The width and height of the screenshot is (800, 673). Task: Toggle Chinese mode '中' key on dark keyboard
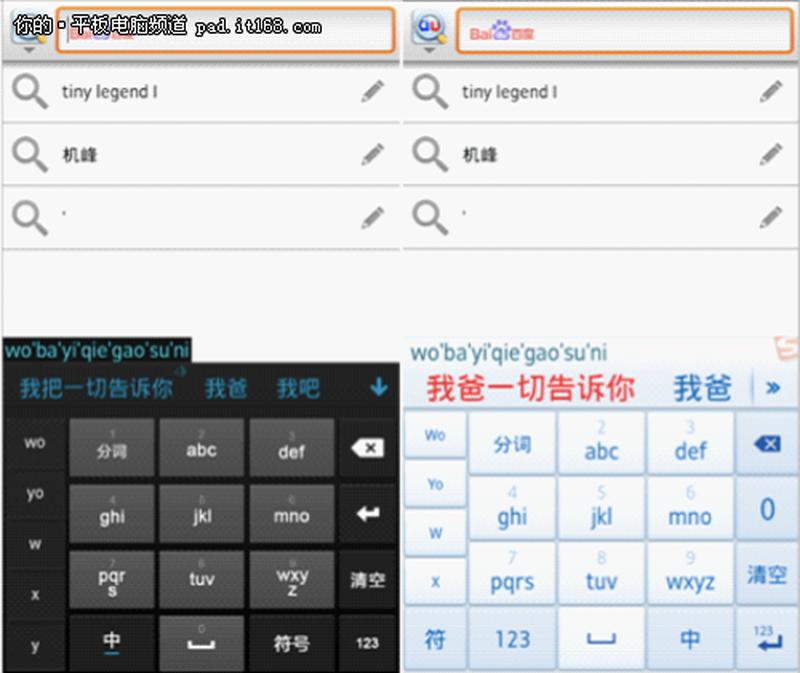click(x=112, y=643)
